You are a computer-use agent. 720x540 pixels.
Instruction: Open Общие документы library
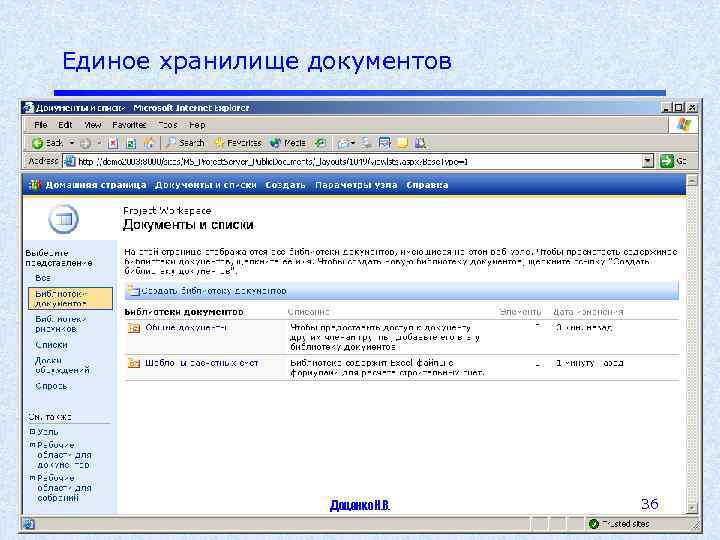point(186,327)
